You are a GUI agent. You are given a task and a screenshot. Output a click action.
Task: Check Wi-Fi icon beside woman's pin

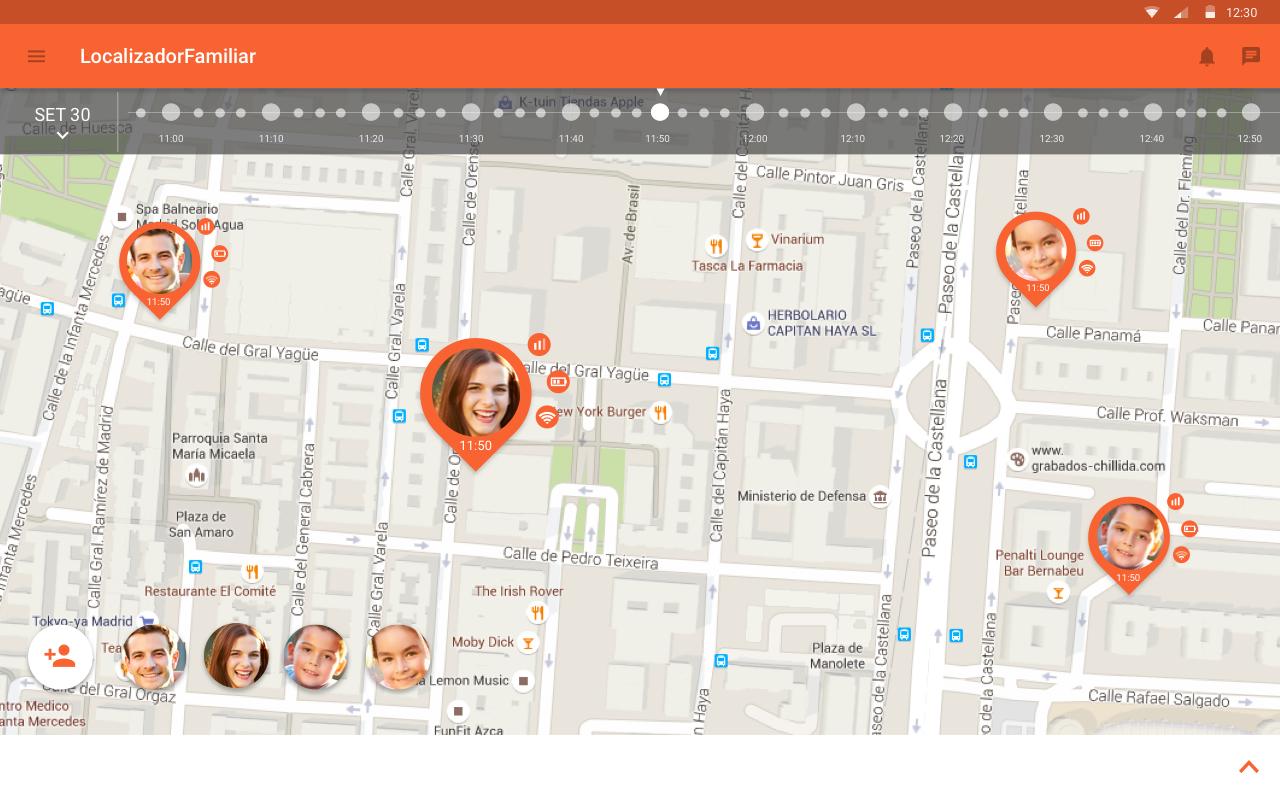[x=546, y=417]
